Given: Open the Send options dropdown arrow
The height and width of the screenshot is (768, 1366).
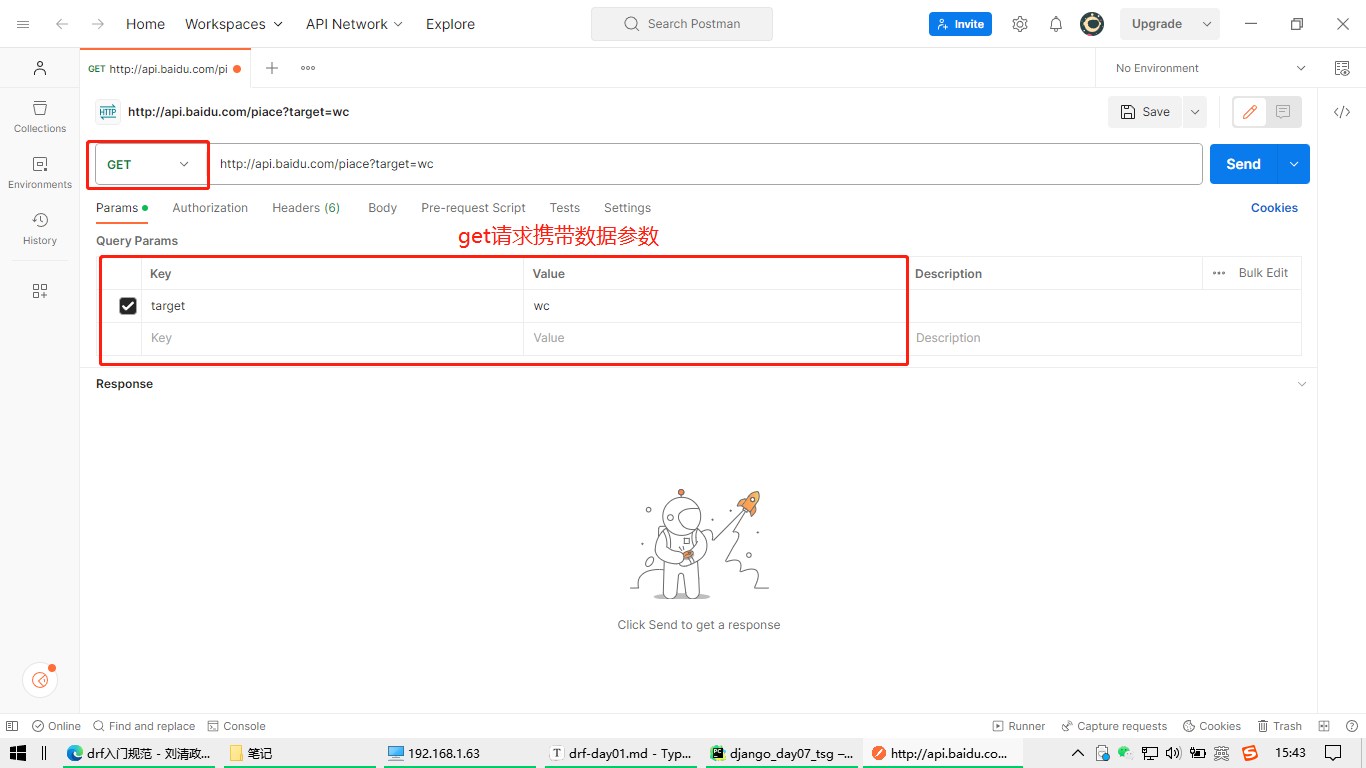Looking at the screenshot, I should [1294, 164].
